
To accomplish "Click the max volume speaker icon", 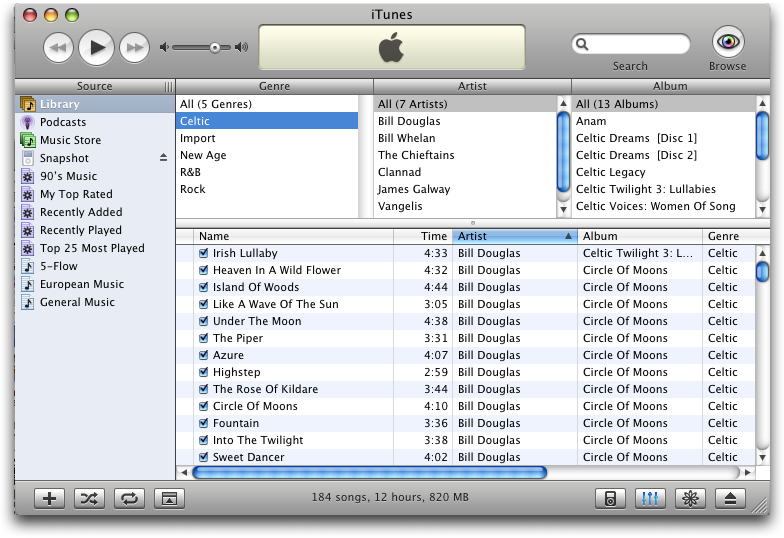I will 242,48.
